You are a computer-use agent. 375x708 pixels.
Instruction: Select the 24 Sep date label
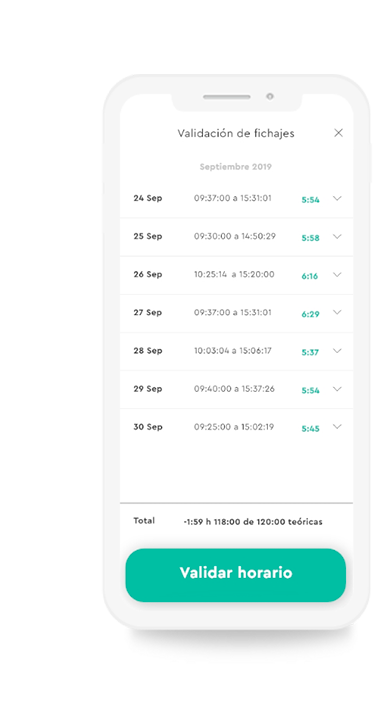148,198
